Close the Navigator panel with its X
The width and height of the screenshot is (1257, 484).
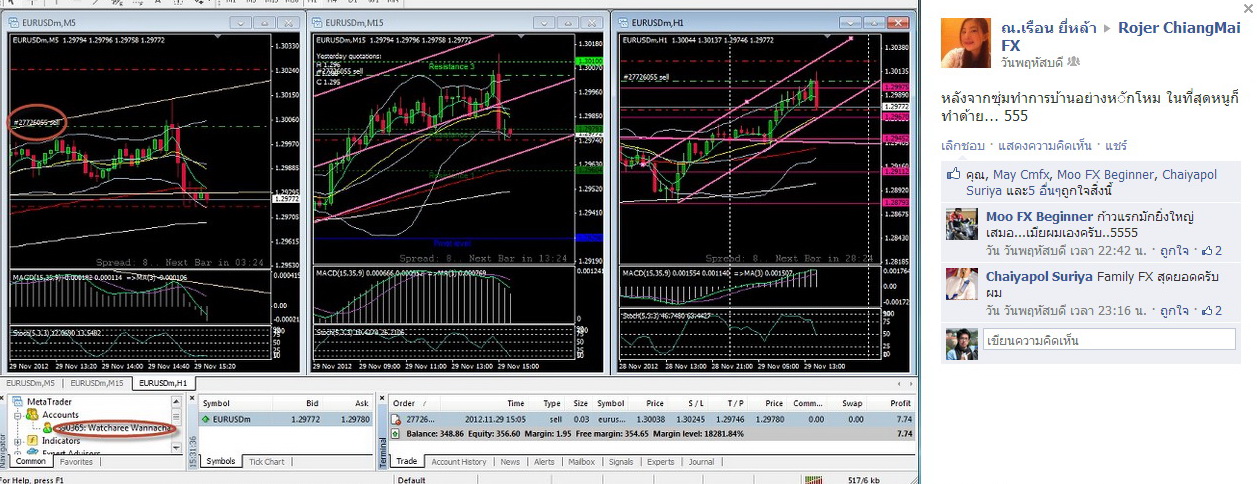2,398
